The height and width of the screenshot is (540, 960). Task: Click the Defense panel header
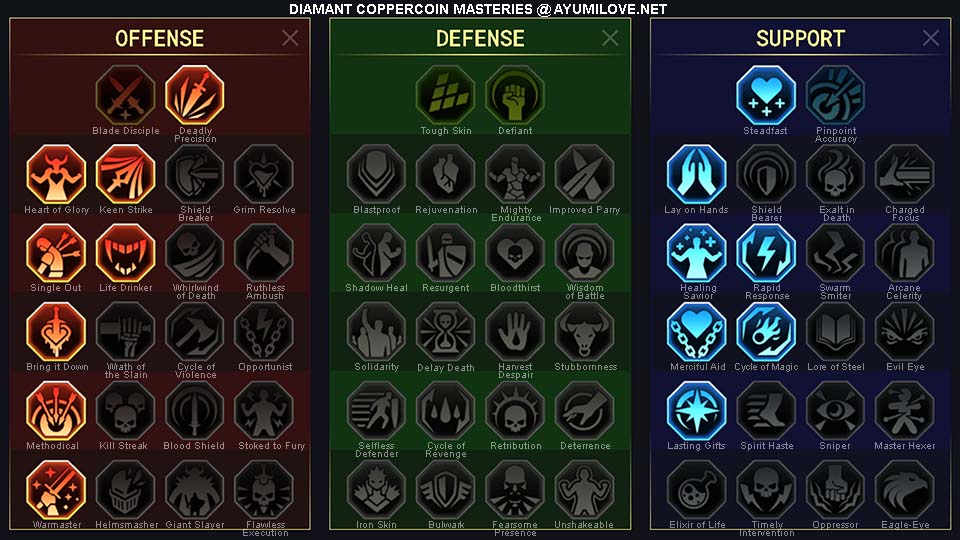[x=480, y=39]
